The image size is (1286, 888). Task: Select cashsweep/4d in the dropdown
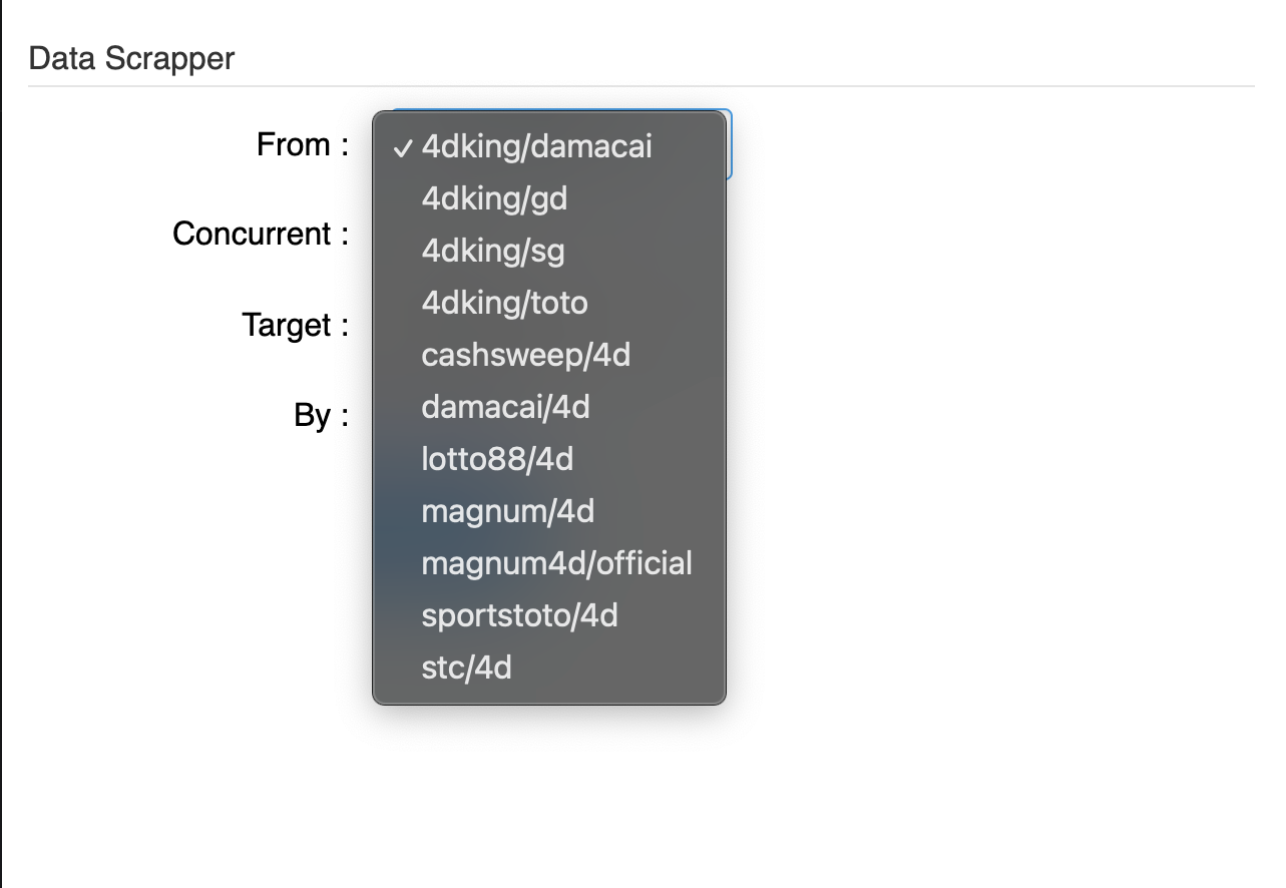(x=549, y=355)
